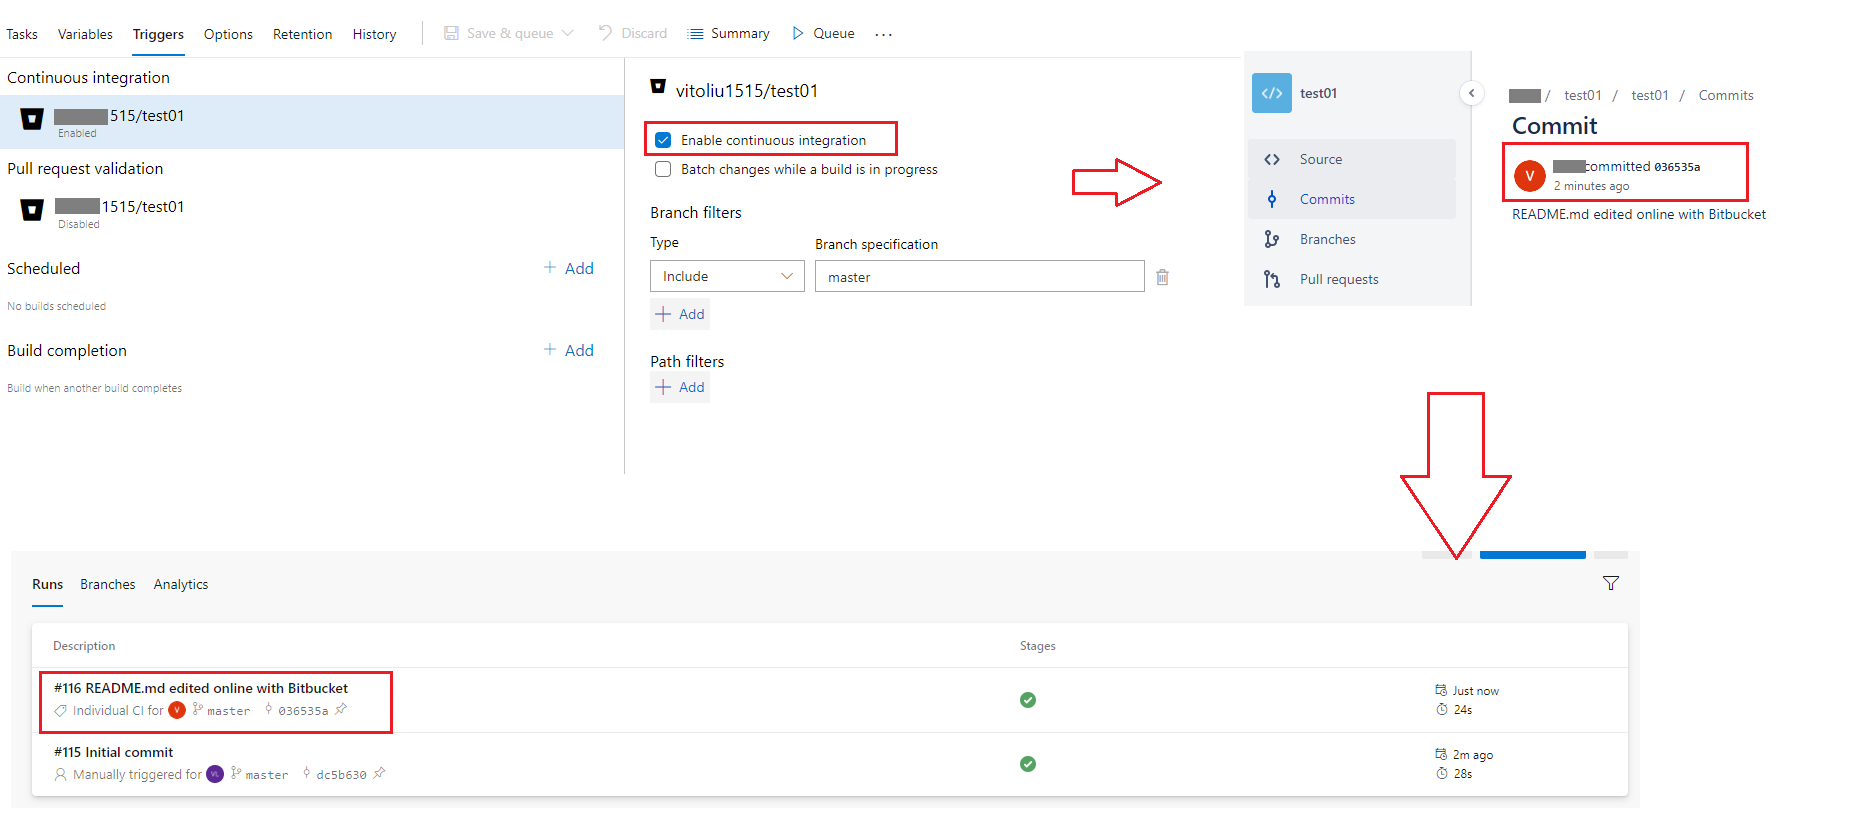Viewport: 1854px width, 818px height.
Task: Open the Retention tab
Action: pyautogui.click(x=302, y=34)
